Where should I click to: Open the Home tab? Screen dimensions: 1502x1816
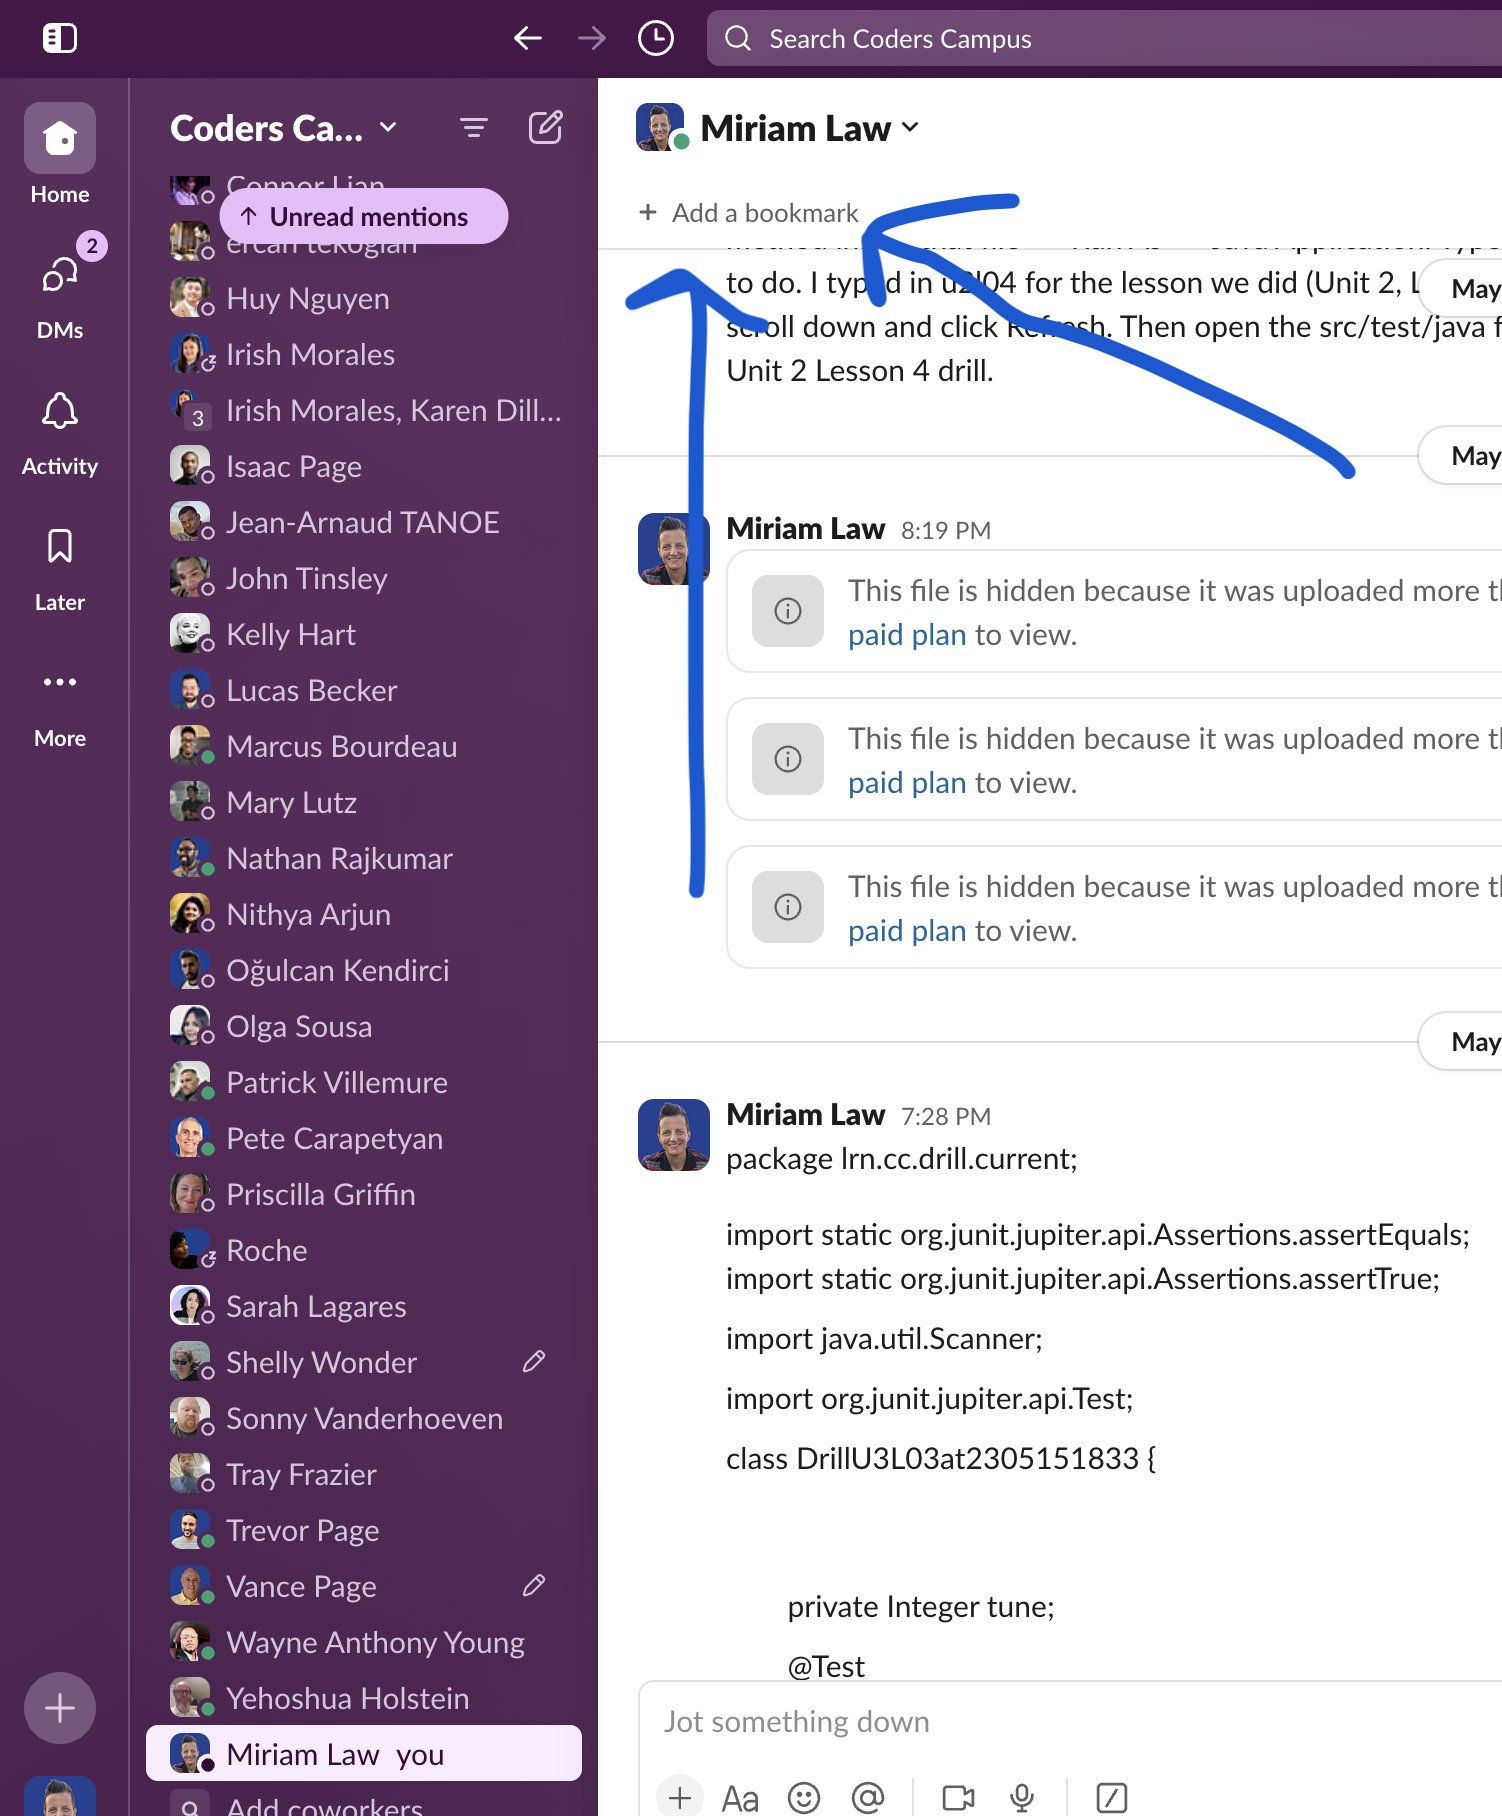(60, 155)
